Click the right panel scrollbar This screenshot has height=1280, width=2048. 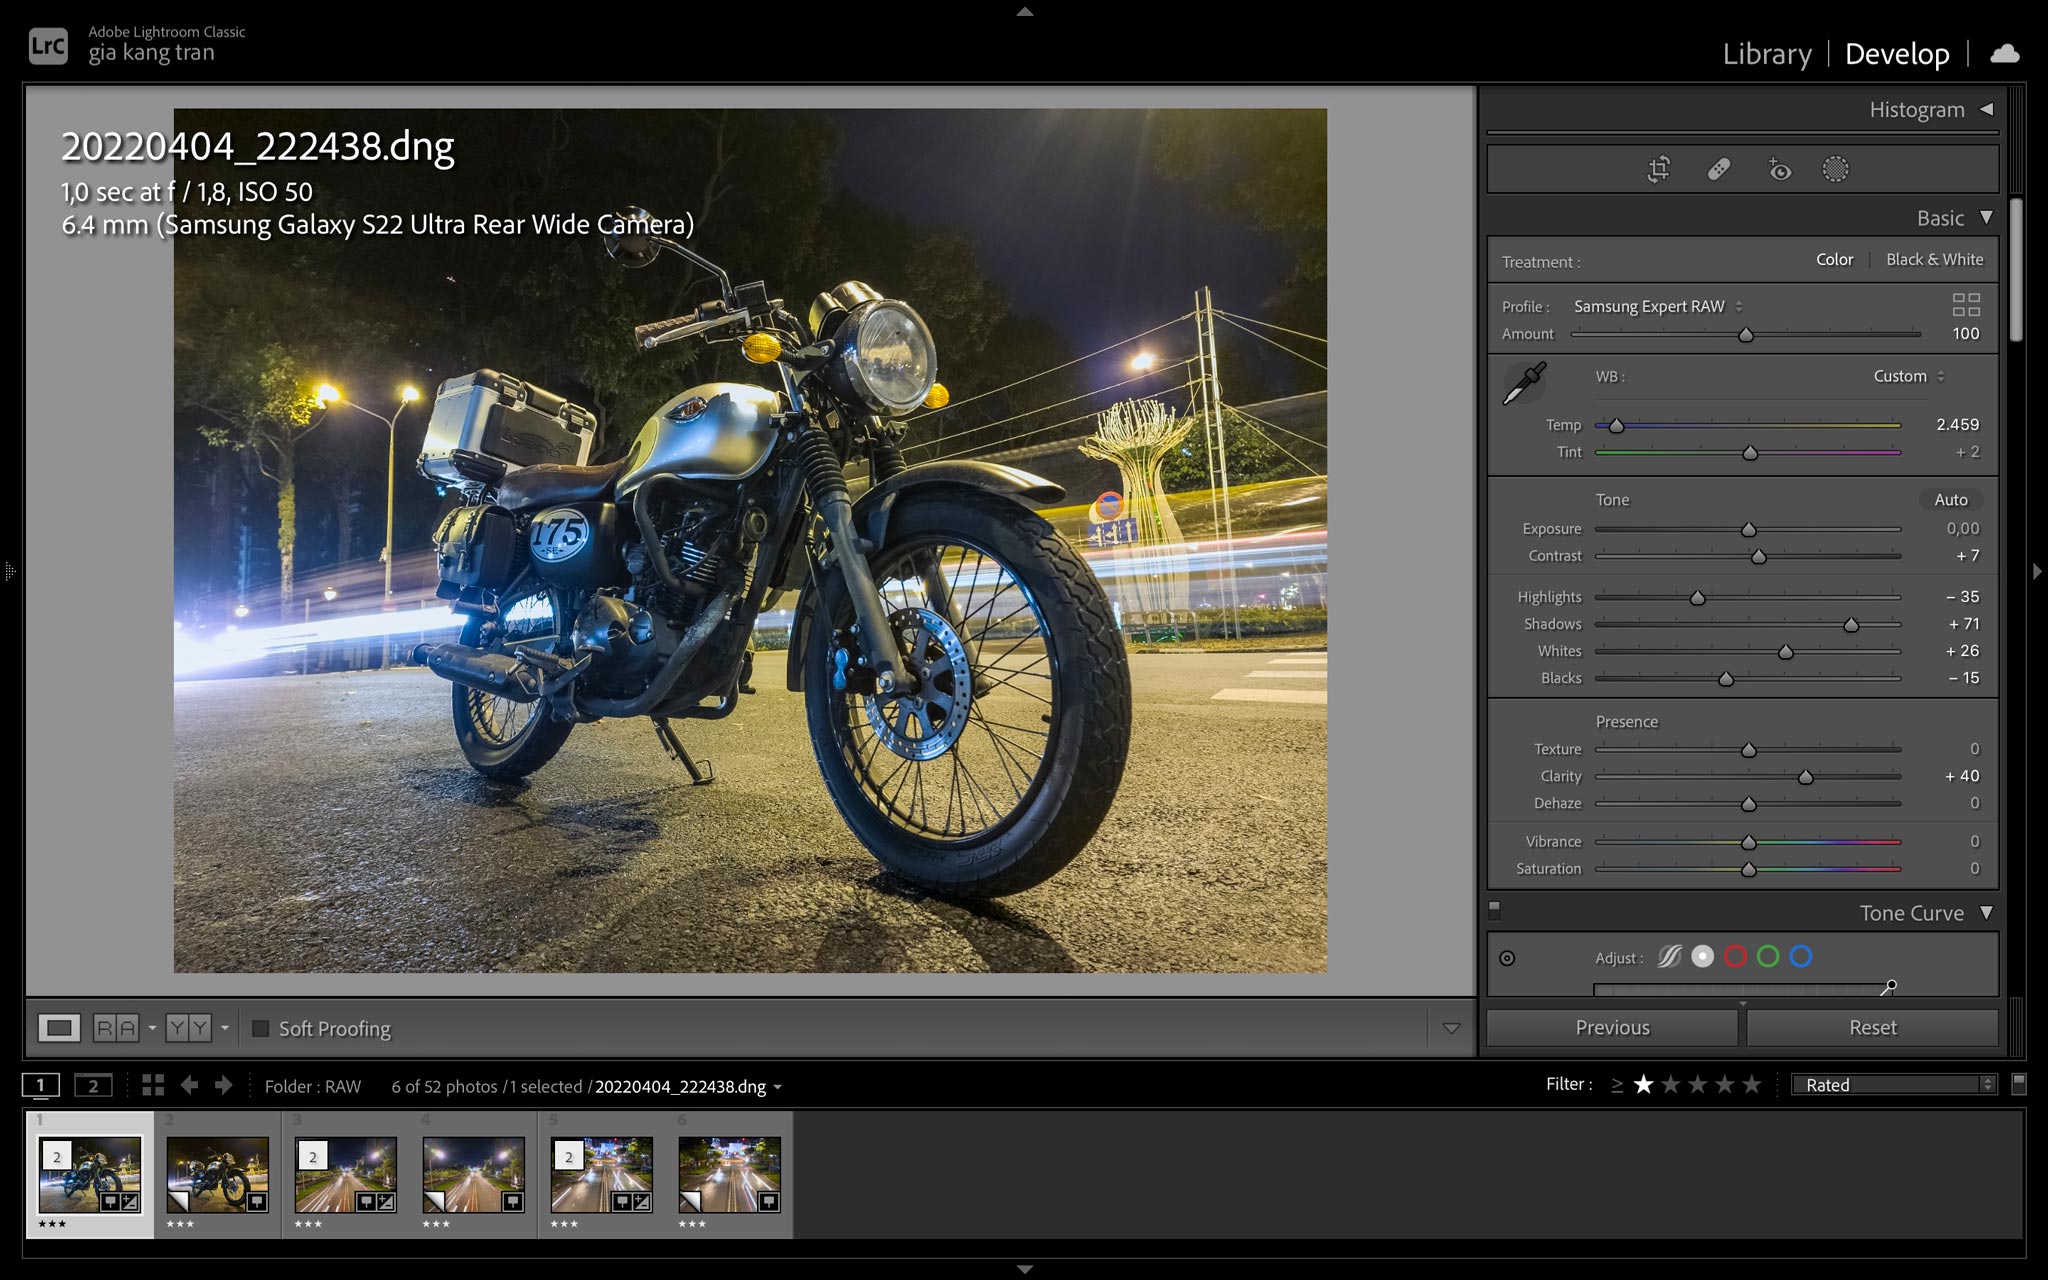pyautogui.click(x=2016, y=270)
